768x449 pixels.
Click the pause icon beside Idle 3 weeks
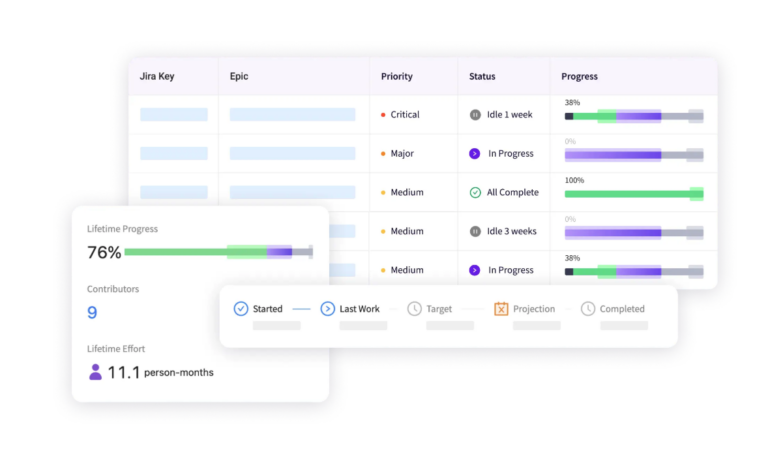point(475,231)
